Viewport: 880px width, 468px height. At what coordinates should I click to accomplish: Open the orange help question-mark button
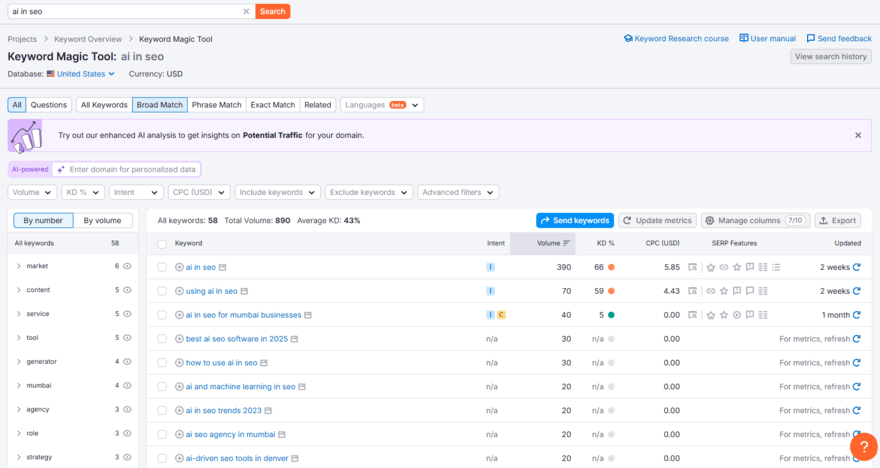point(864,447)
